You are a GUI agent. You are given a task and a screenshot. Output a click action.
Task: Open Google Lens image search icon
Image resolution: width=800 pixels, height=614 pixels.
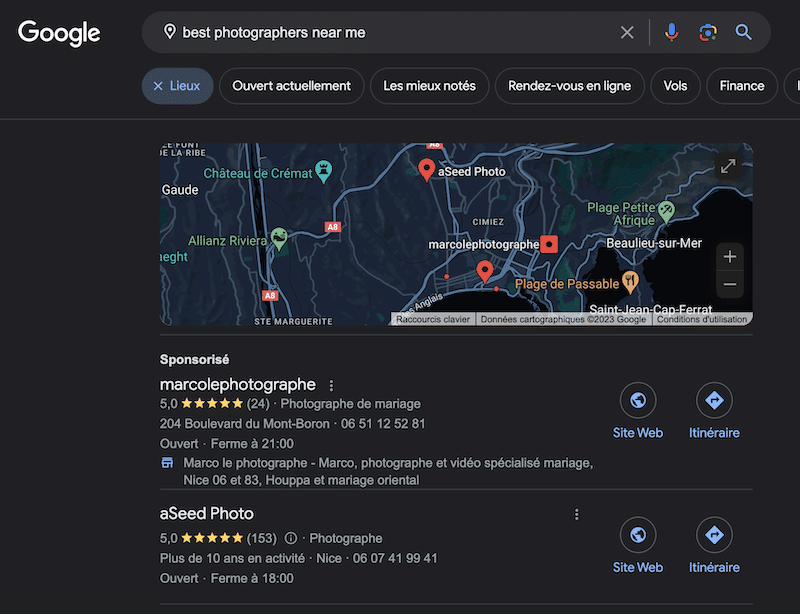[x=708, y=33]
